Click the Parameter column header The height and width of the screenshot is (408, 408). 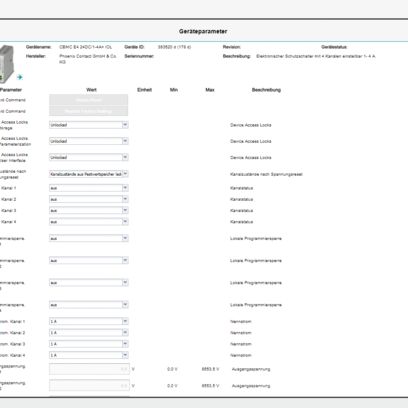pos(11,90)
